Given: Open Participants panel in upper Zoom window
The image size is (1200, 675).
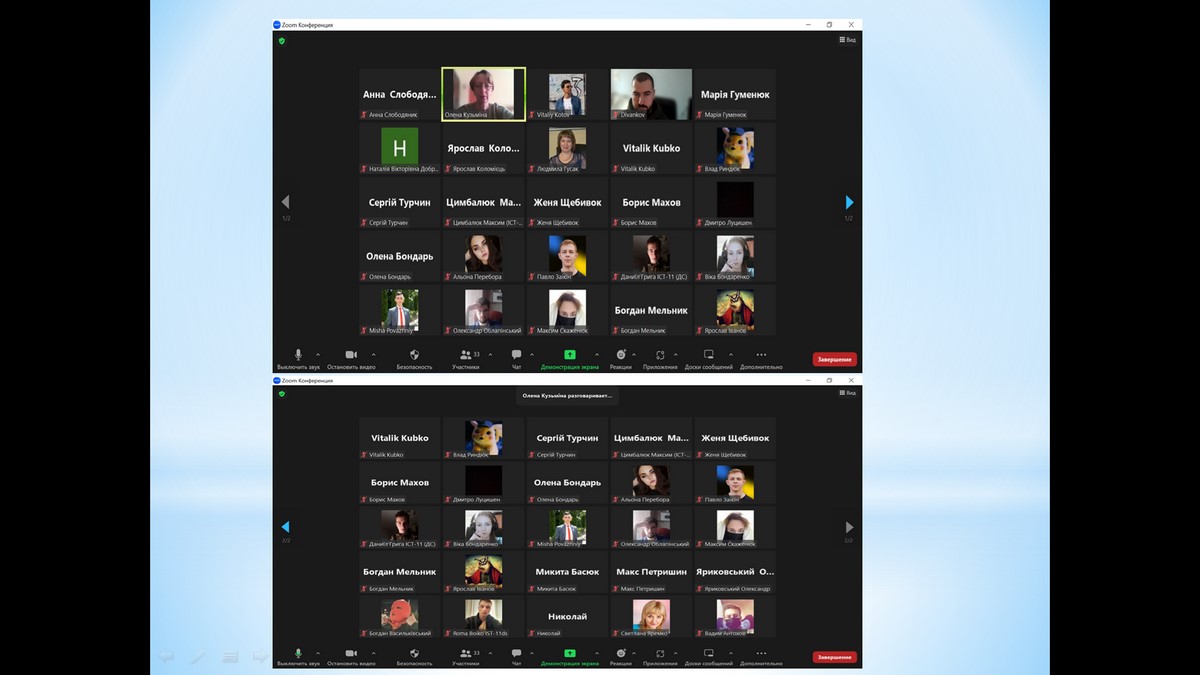Looking at the screenshot, I should [x=466, y=355].
